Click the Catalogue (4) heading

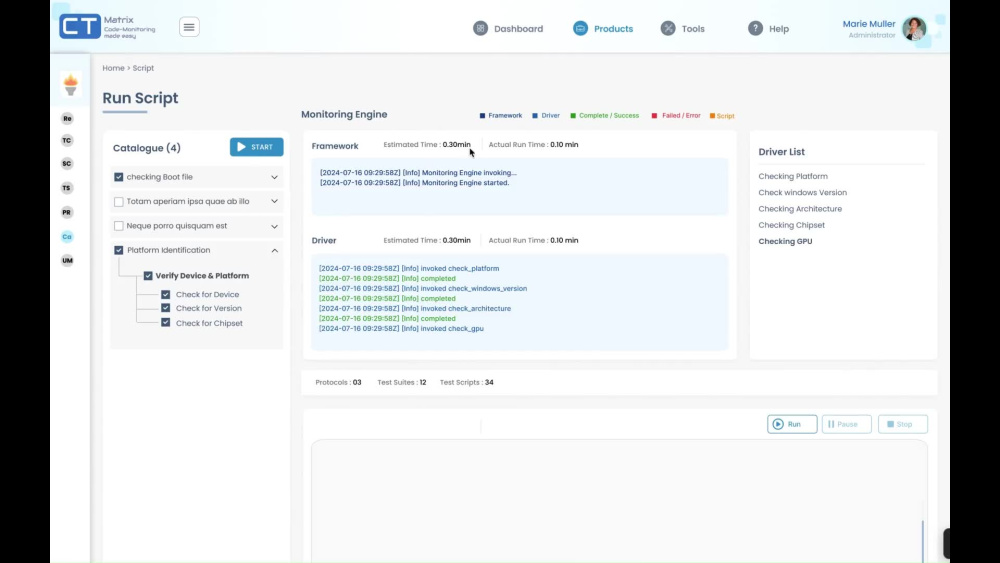click(x=147, y=148)
